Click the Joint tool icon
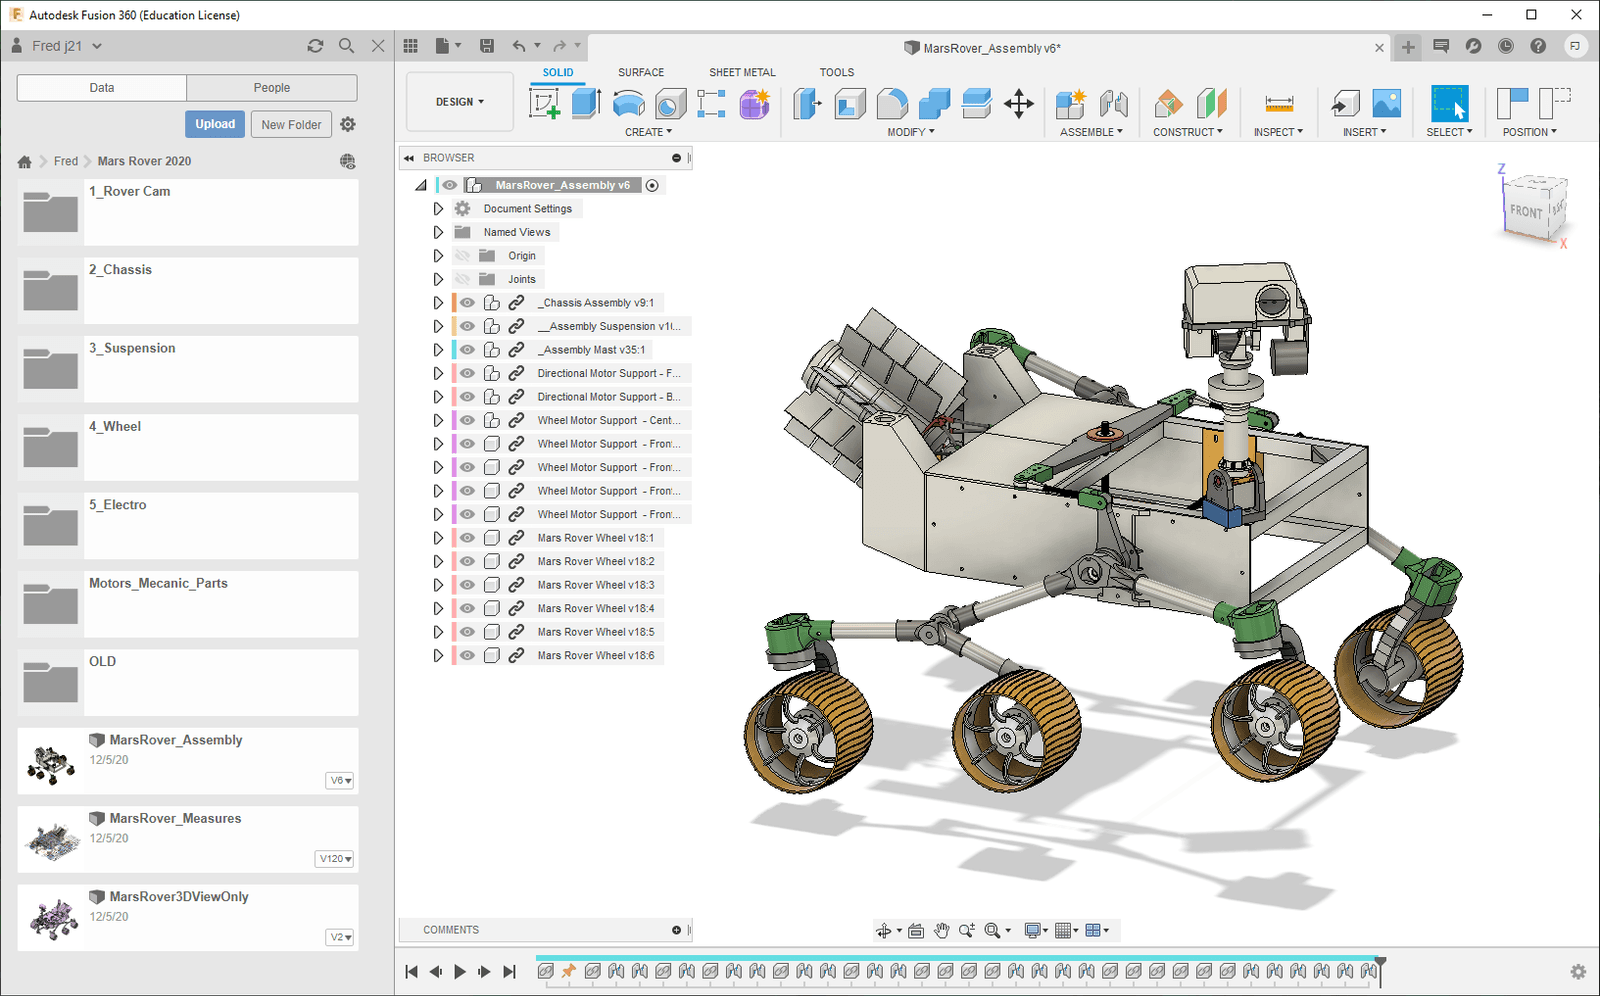The image size is (1600, 996). [x=1113, y=103]
